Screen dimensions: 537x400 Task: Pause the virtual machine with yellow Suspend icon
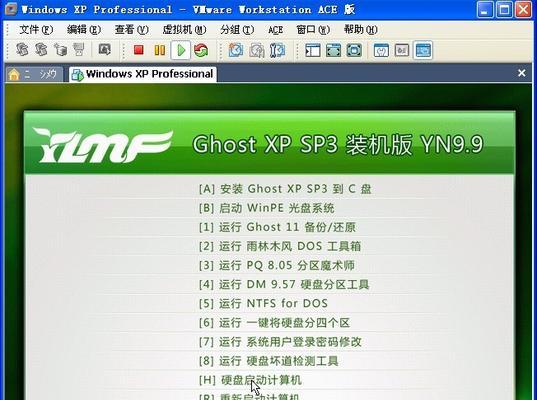(x=160, y=50)
